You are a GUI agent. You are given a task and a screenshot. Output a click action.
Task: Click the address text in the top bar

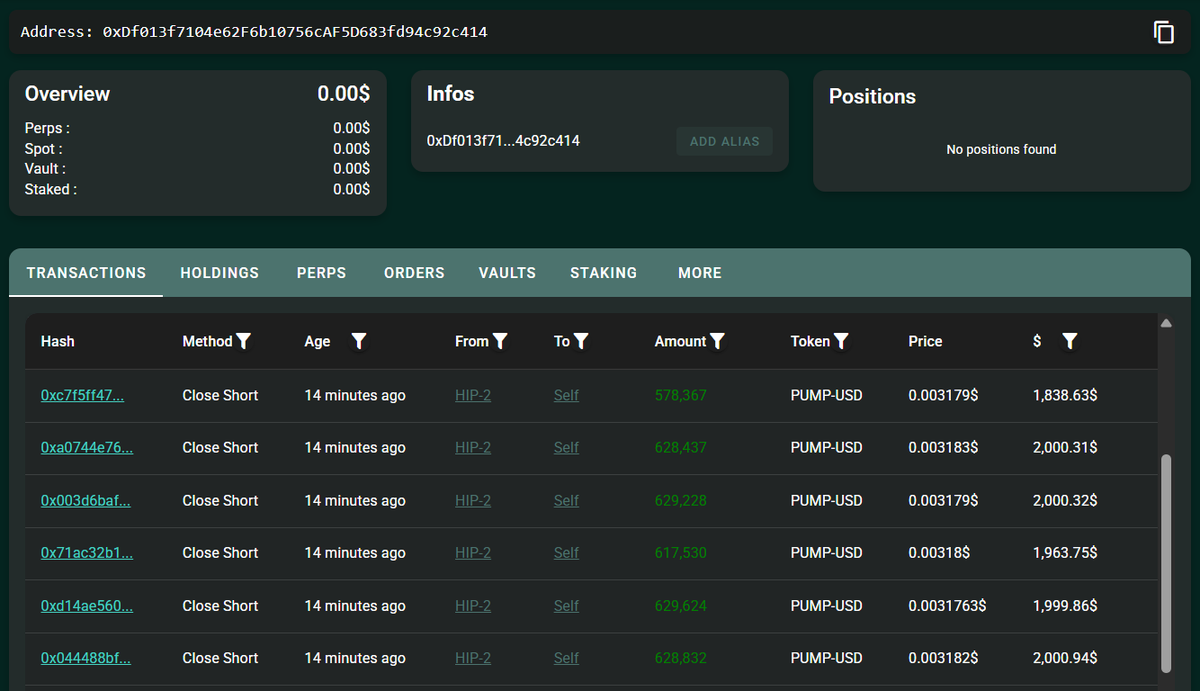point(254,32)
